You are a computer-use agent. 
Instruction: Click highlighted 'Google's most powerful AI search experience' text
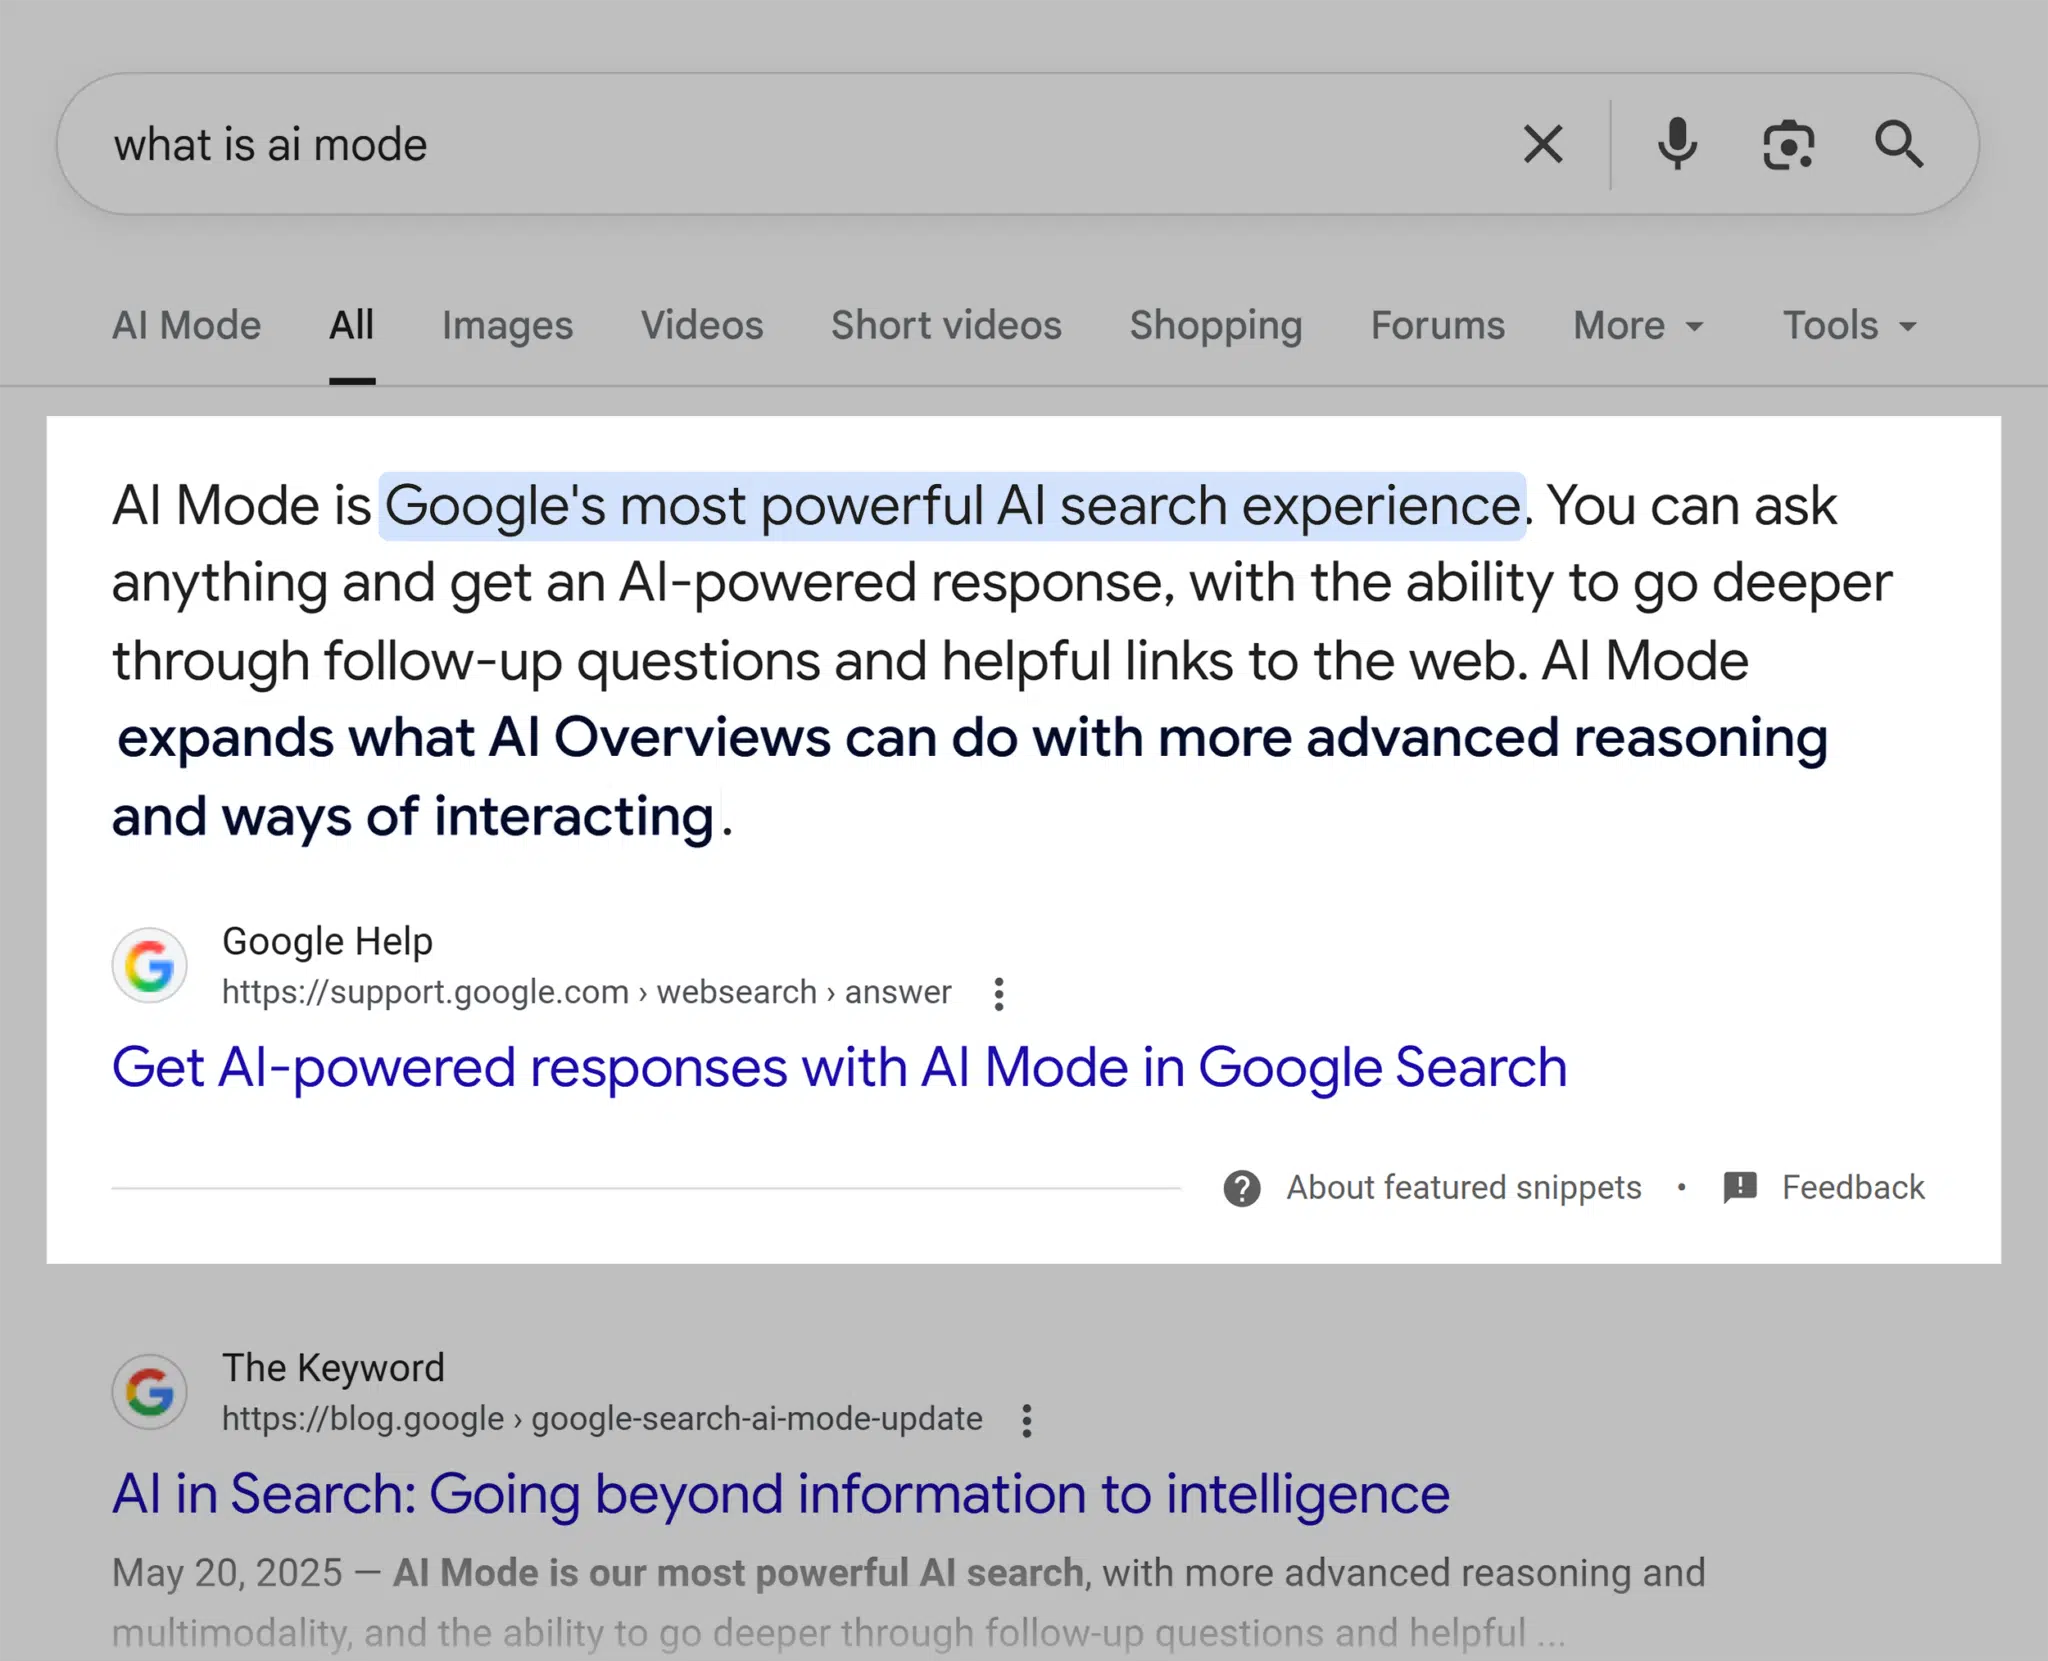click(953, 506)
